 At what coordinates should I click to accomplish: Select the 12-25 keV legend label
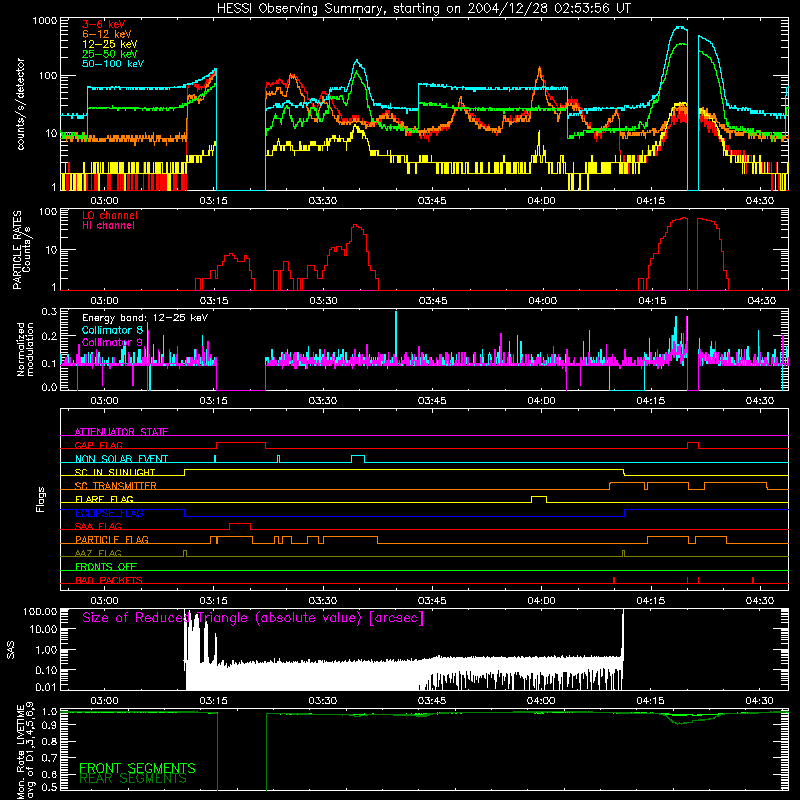click(x=109, y=44)
